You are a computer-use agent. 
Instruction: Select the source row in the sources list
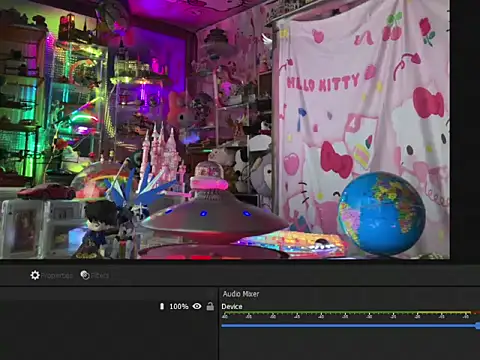pos(108,306)
